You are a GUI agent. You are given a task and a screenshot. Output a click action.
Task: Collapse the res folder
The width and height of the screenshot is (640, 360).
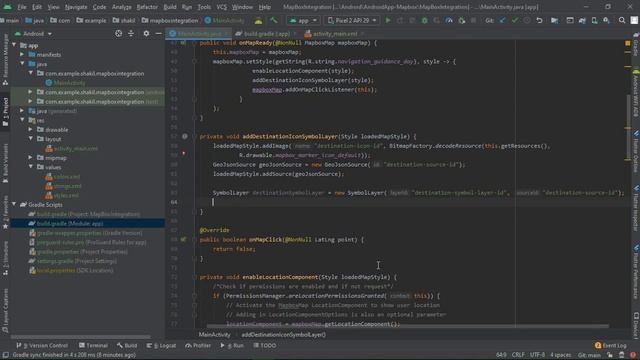tap(22, 120)
